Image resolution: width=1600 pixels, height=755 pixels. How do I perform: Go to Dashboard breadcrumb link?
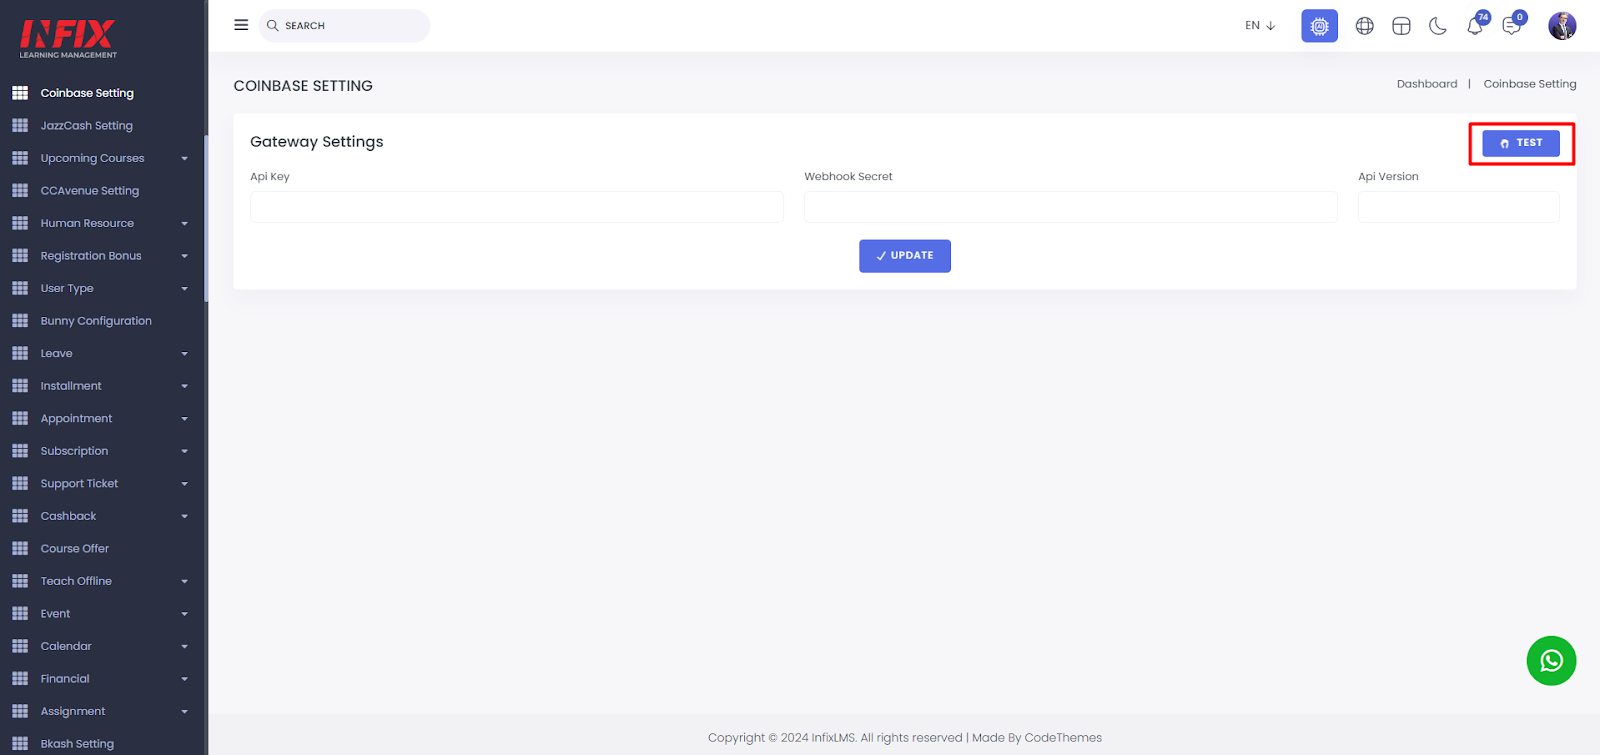click(1427, 84)
